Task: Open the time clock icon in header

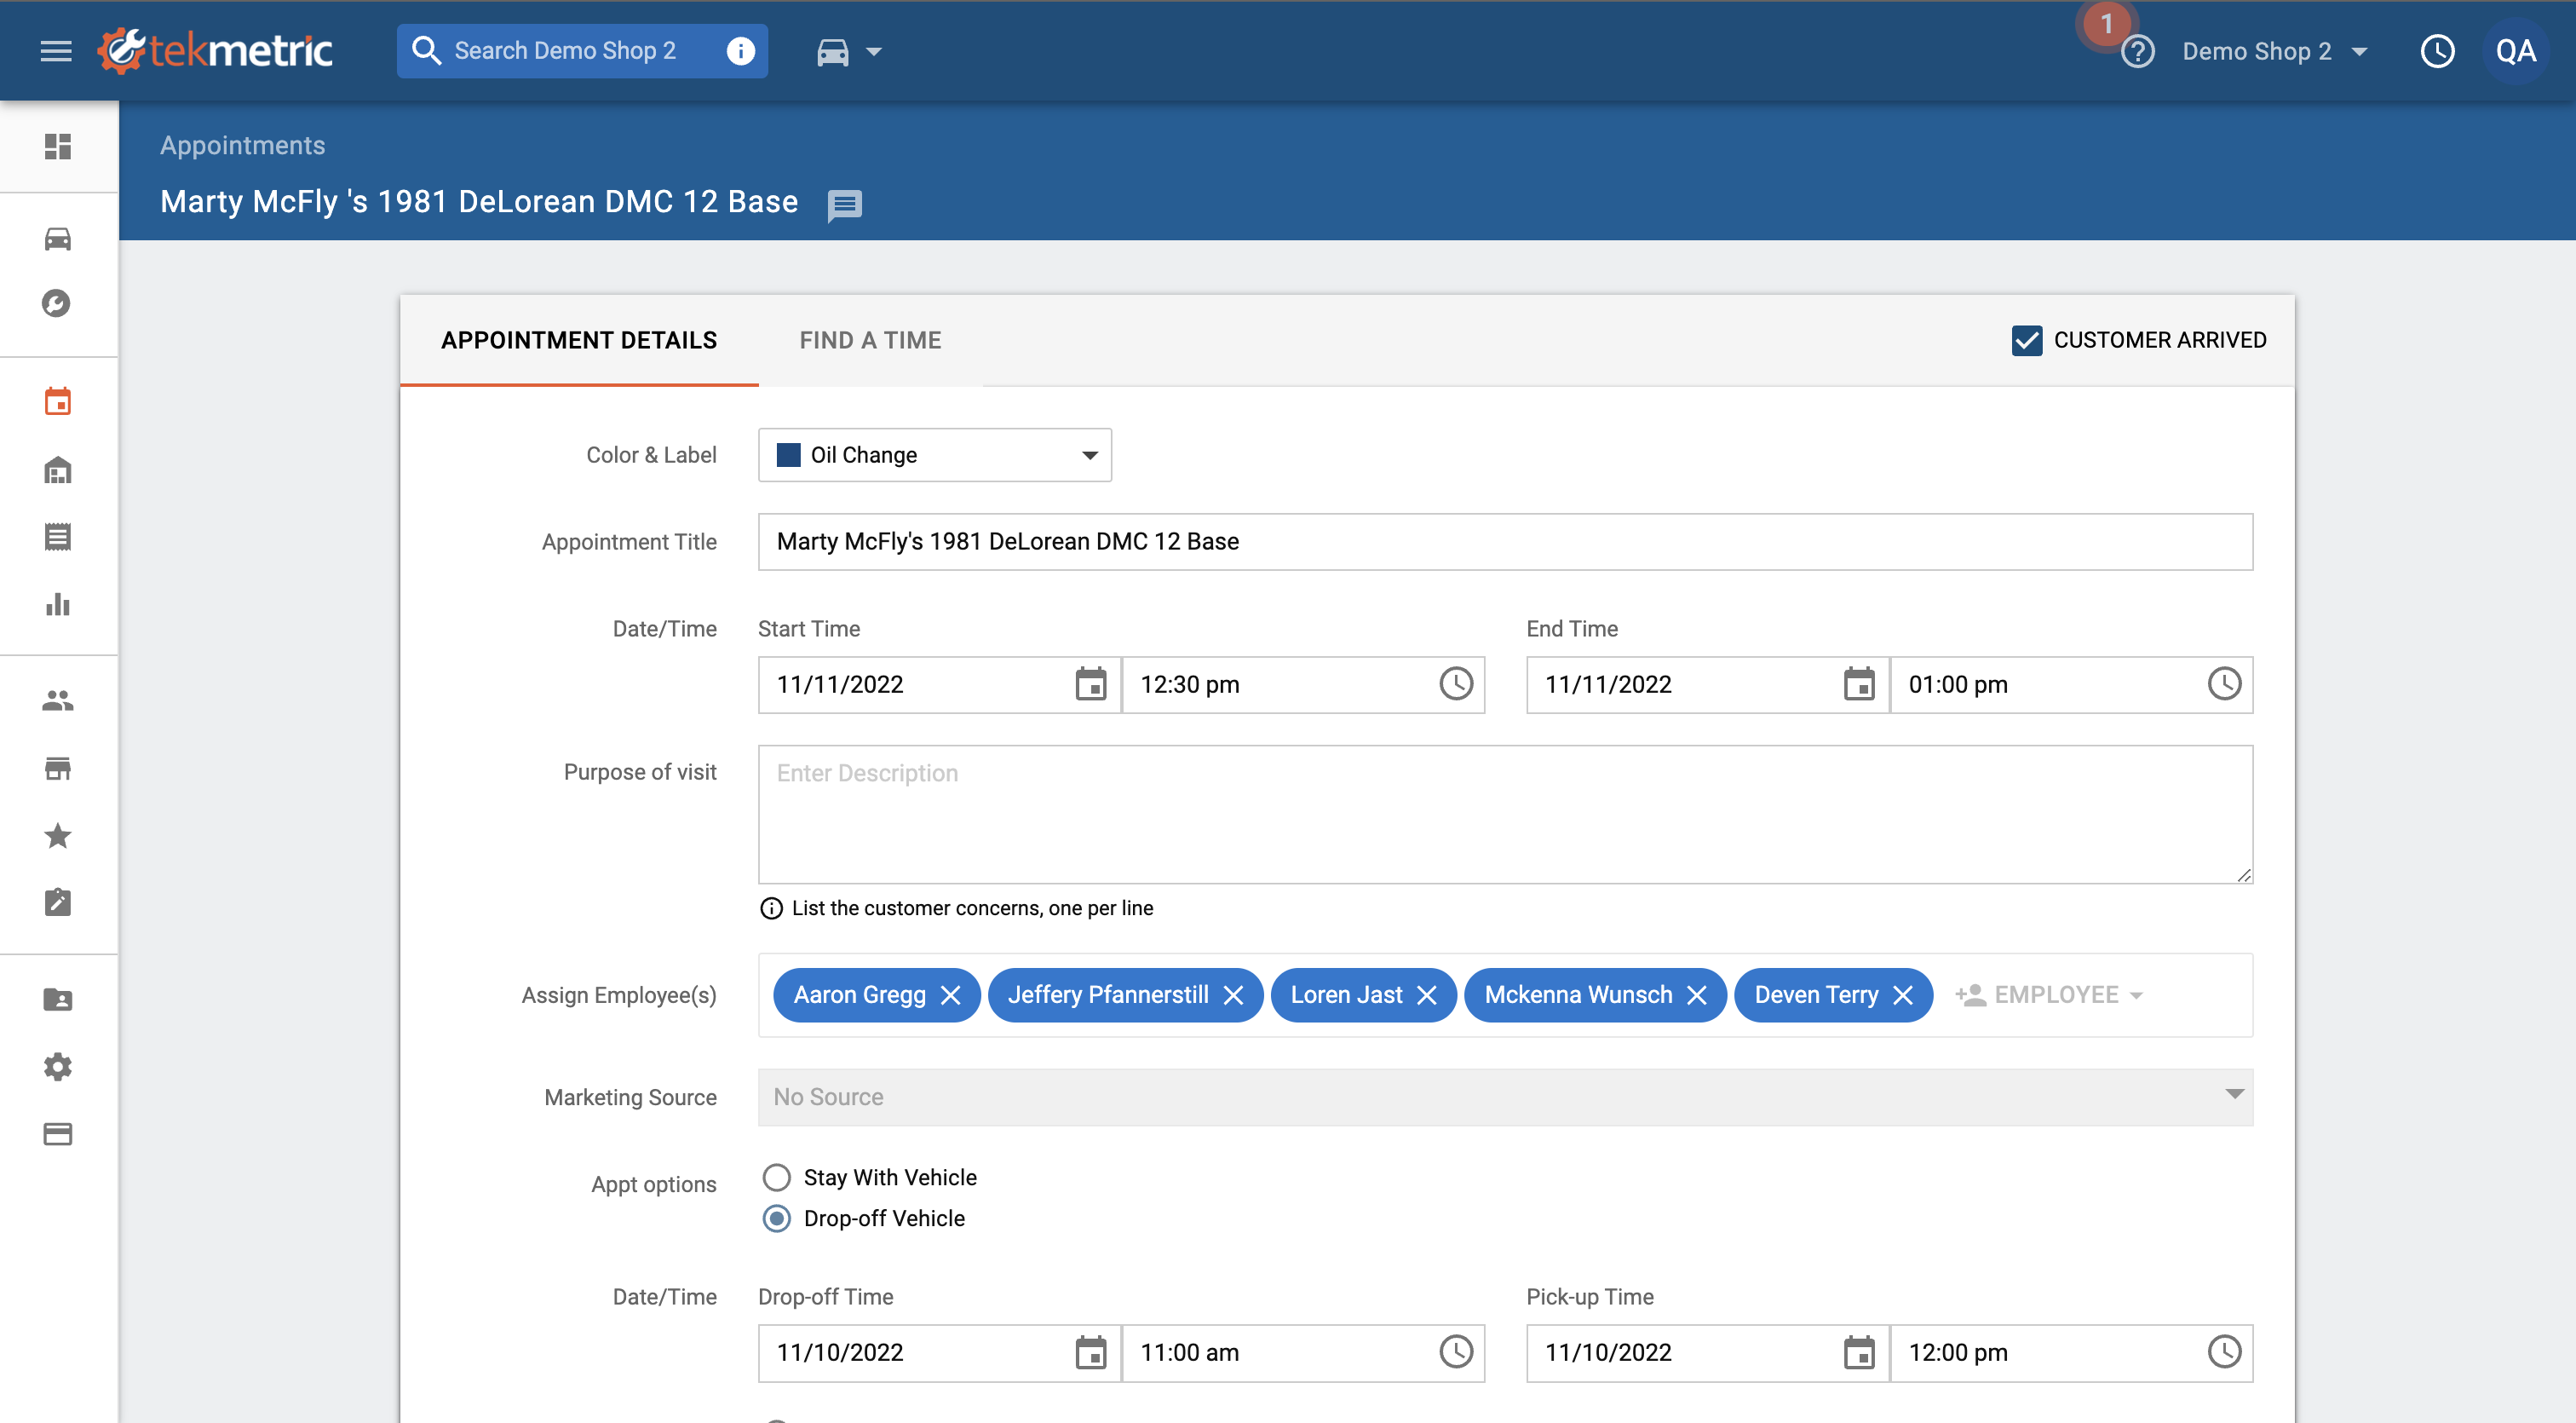Action: click(2437, 51)
